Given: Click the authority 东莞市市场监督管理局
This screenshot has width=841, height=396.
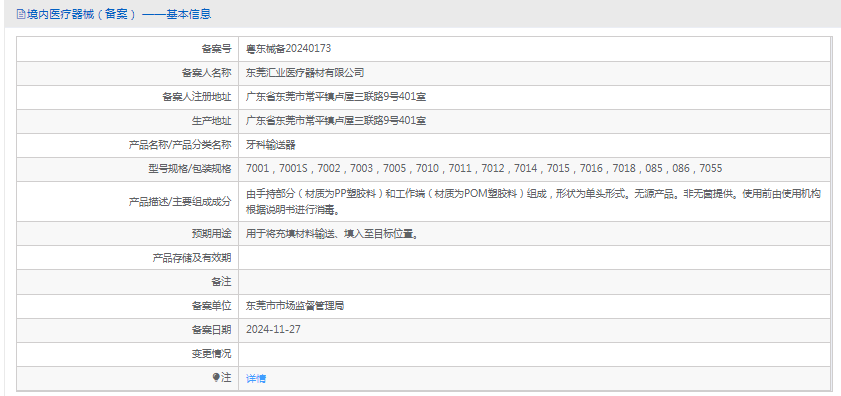Looking at the screenshot, I should point(295,306).
